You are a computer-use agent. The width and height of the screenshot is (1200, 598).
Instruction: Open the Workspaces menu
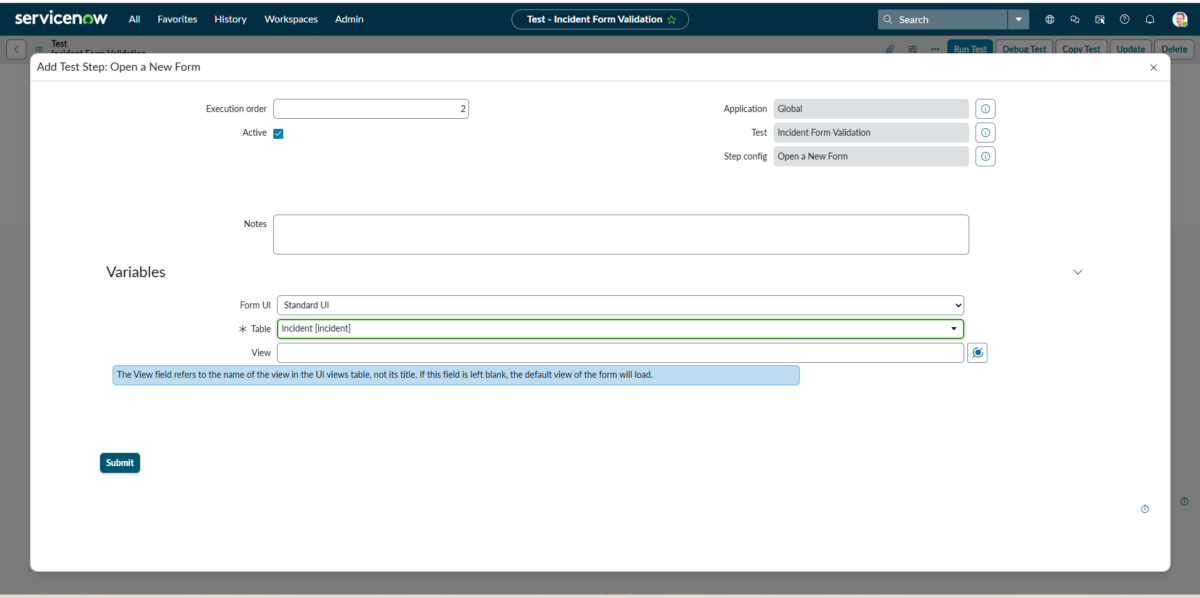(291, 19)
